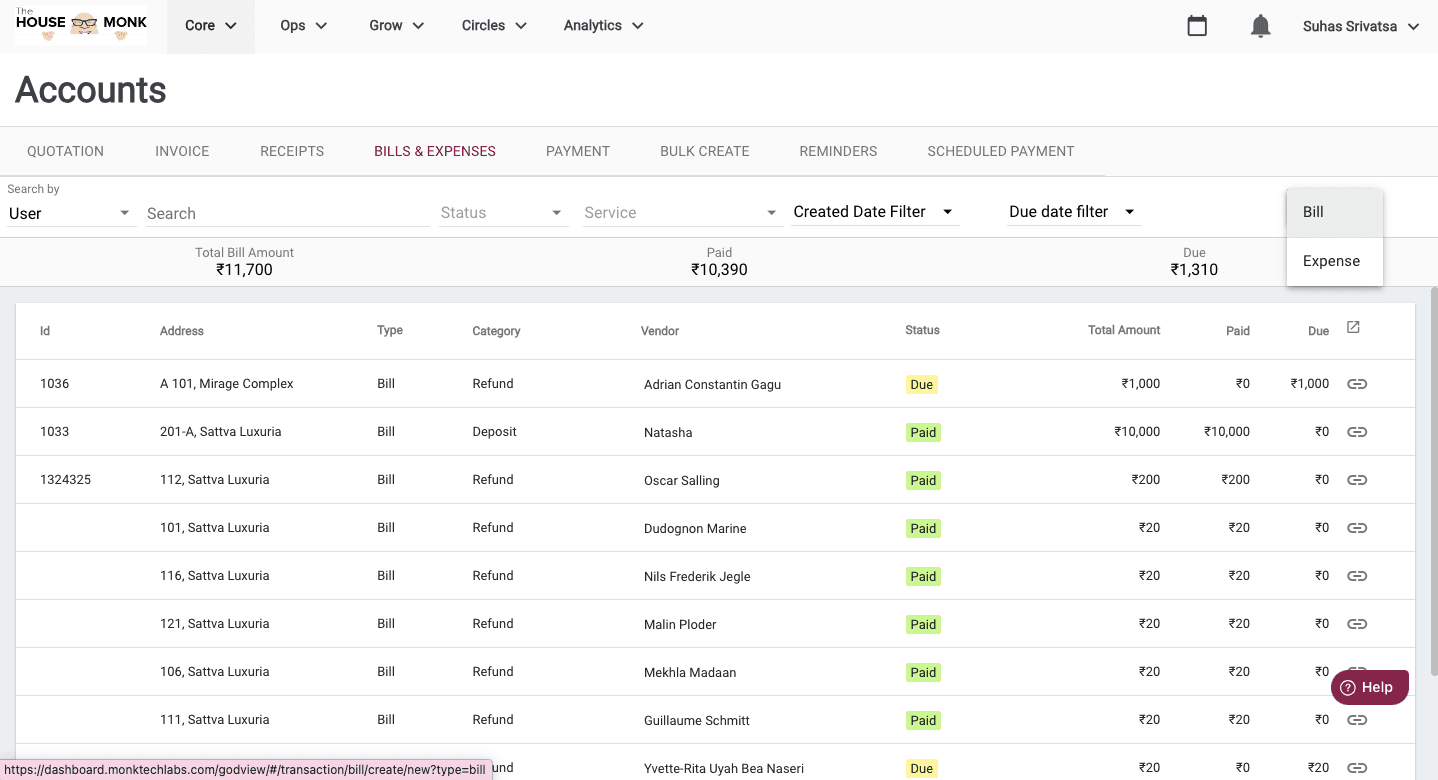The height and width of the screenshot is (780, 1438).
Task: Click The House Monk logo
Action: [81, 26]
